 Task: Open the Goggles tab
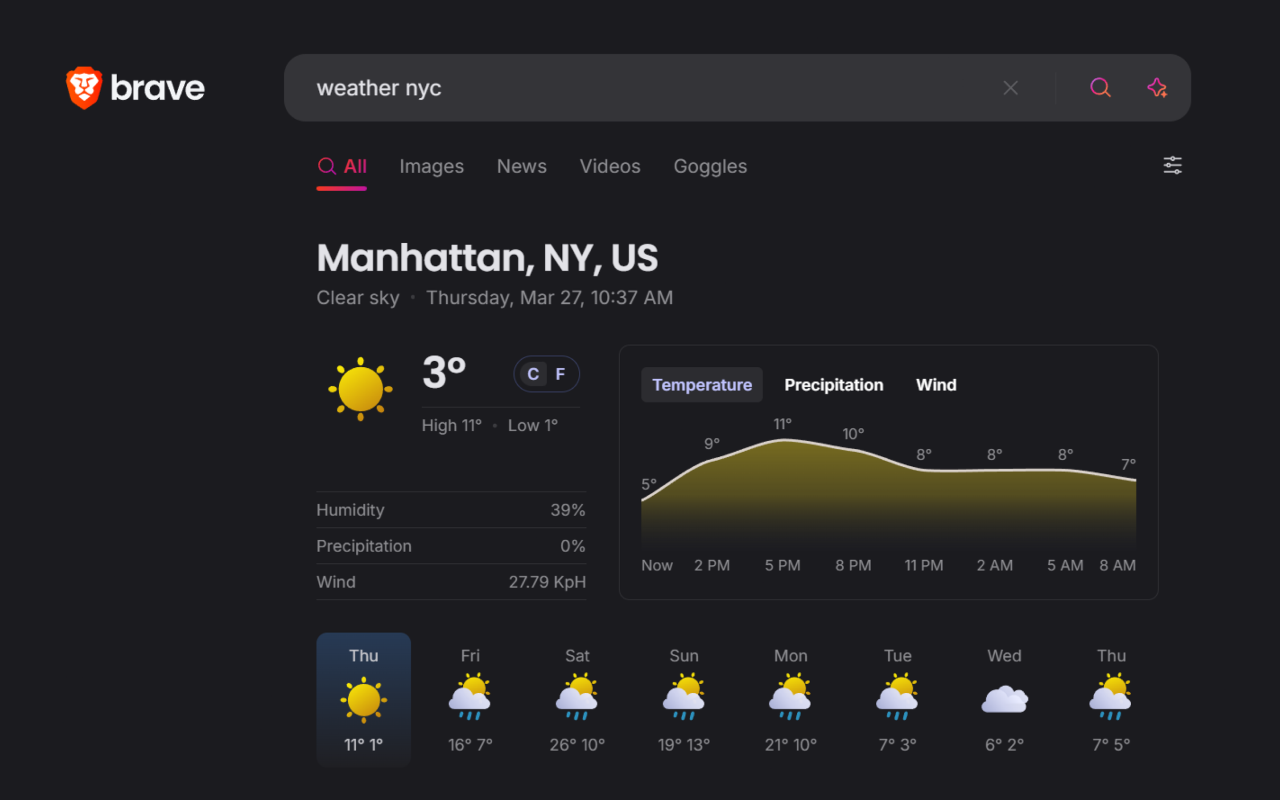click(x=710, y=167)
